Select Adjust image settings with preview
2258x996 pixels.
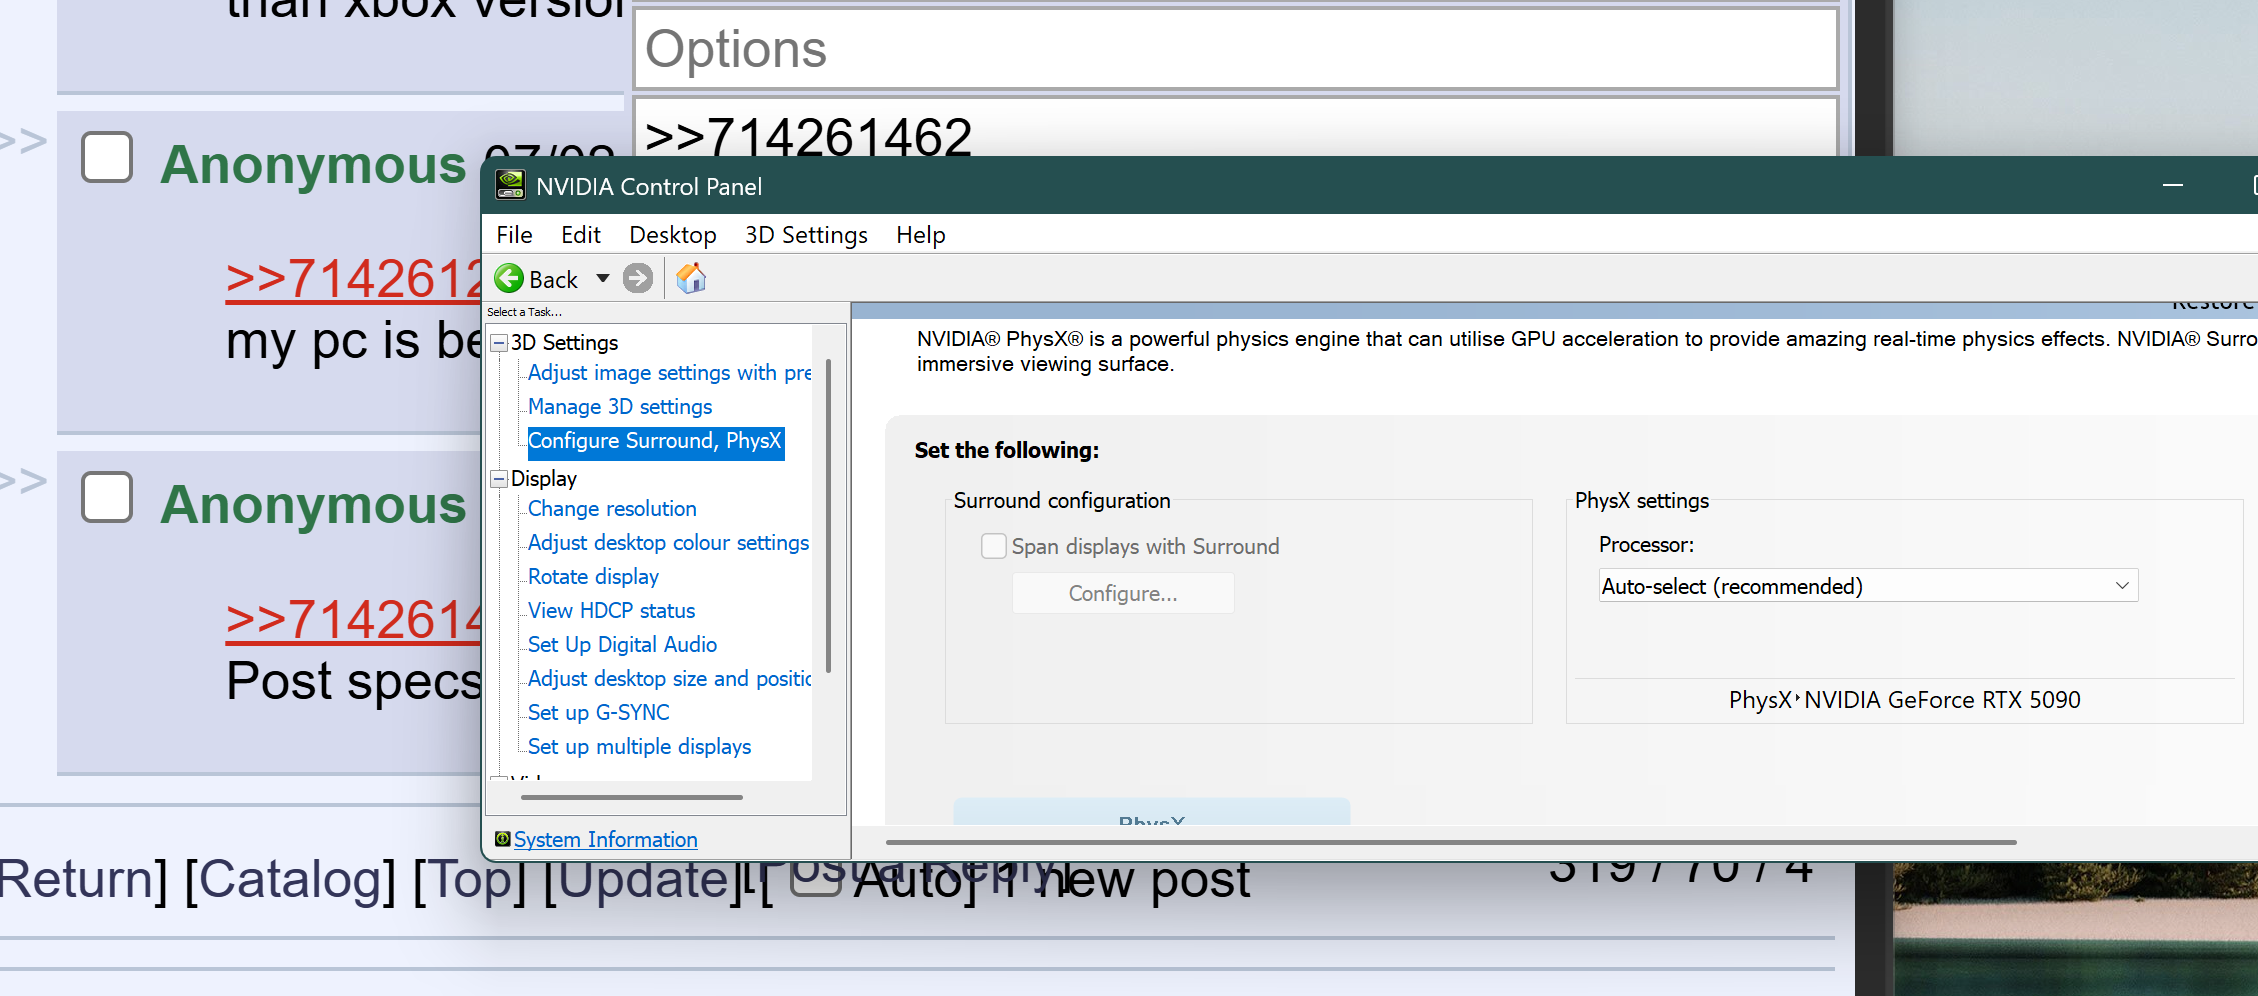(x=670, y=373)
